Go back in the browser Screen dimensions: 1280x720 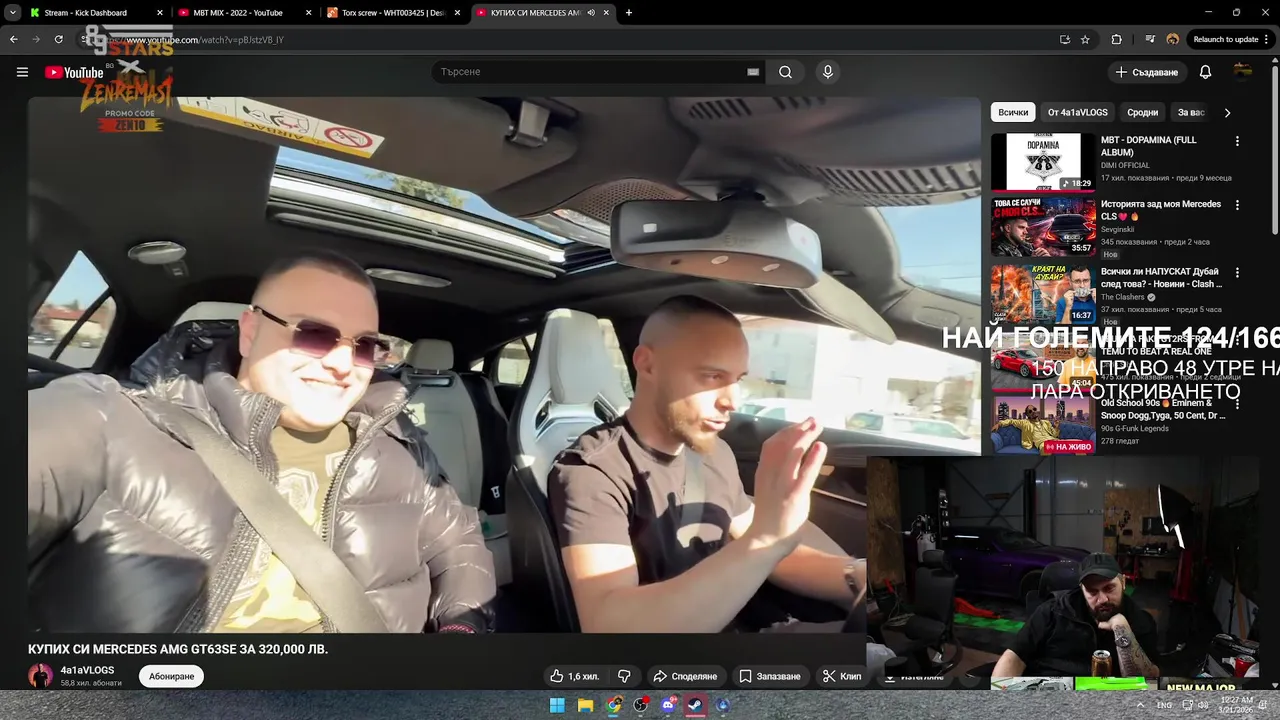[13, 39]
